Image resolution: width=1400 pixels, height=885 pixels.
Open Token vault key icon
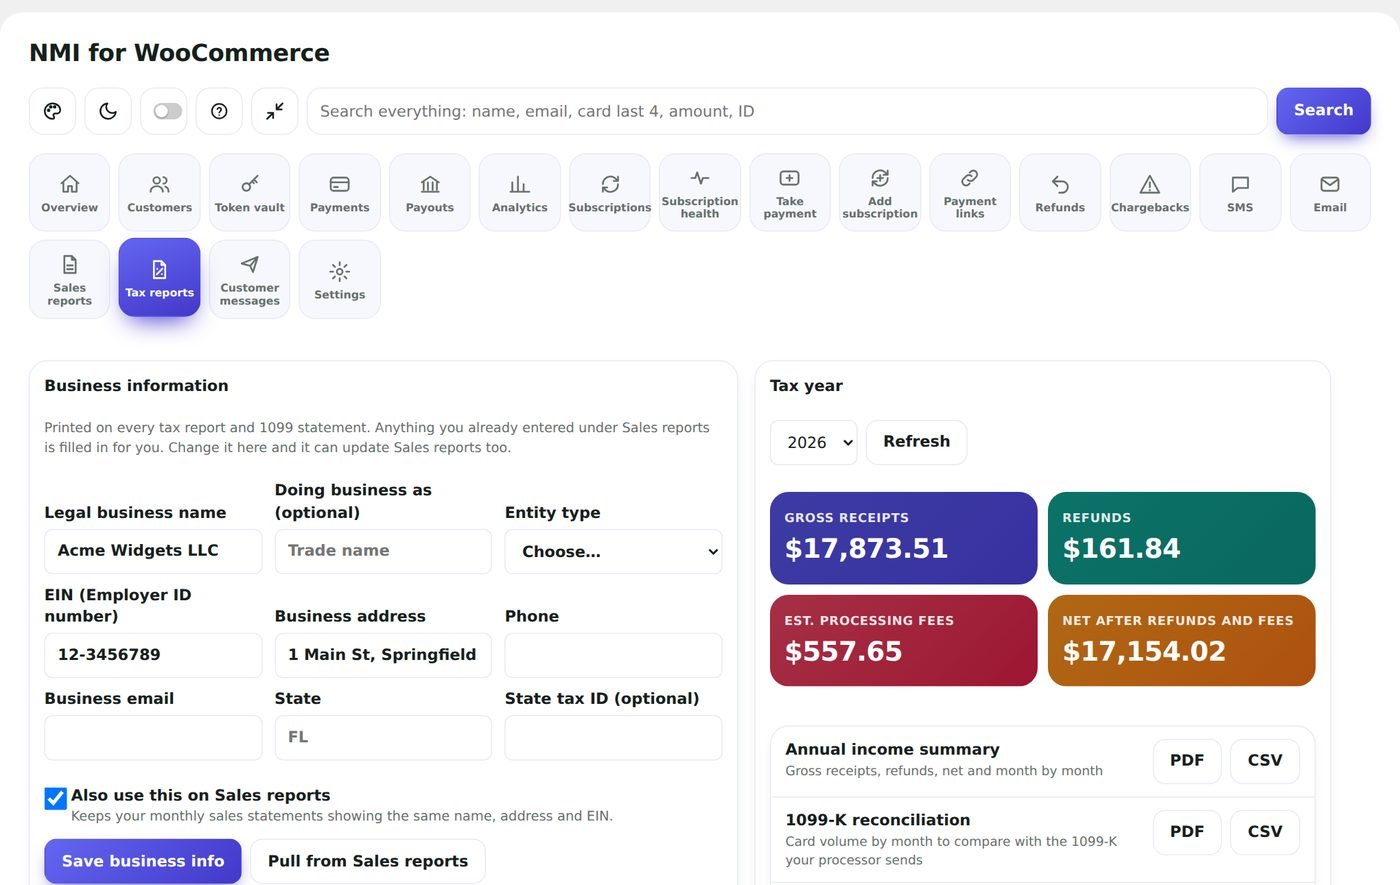point(250,193)
